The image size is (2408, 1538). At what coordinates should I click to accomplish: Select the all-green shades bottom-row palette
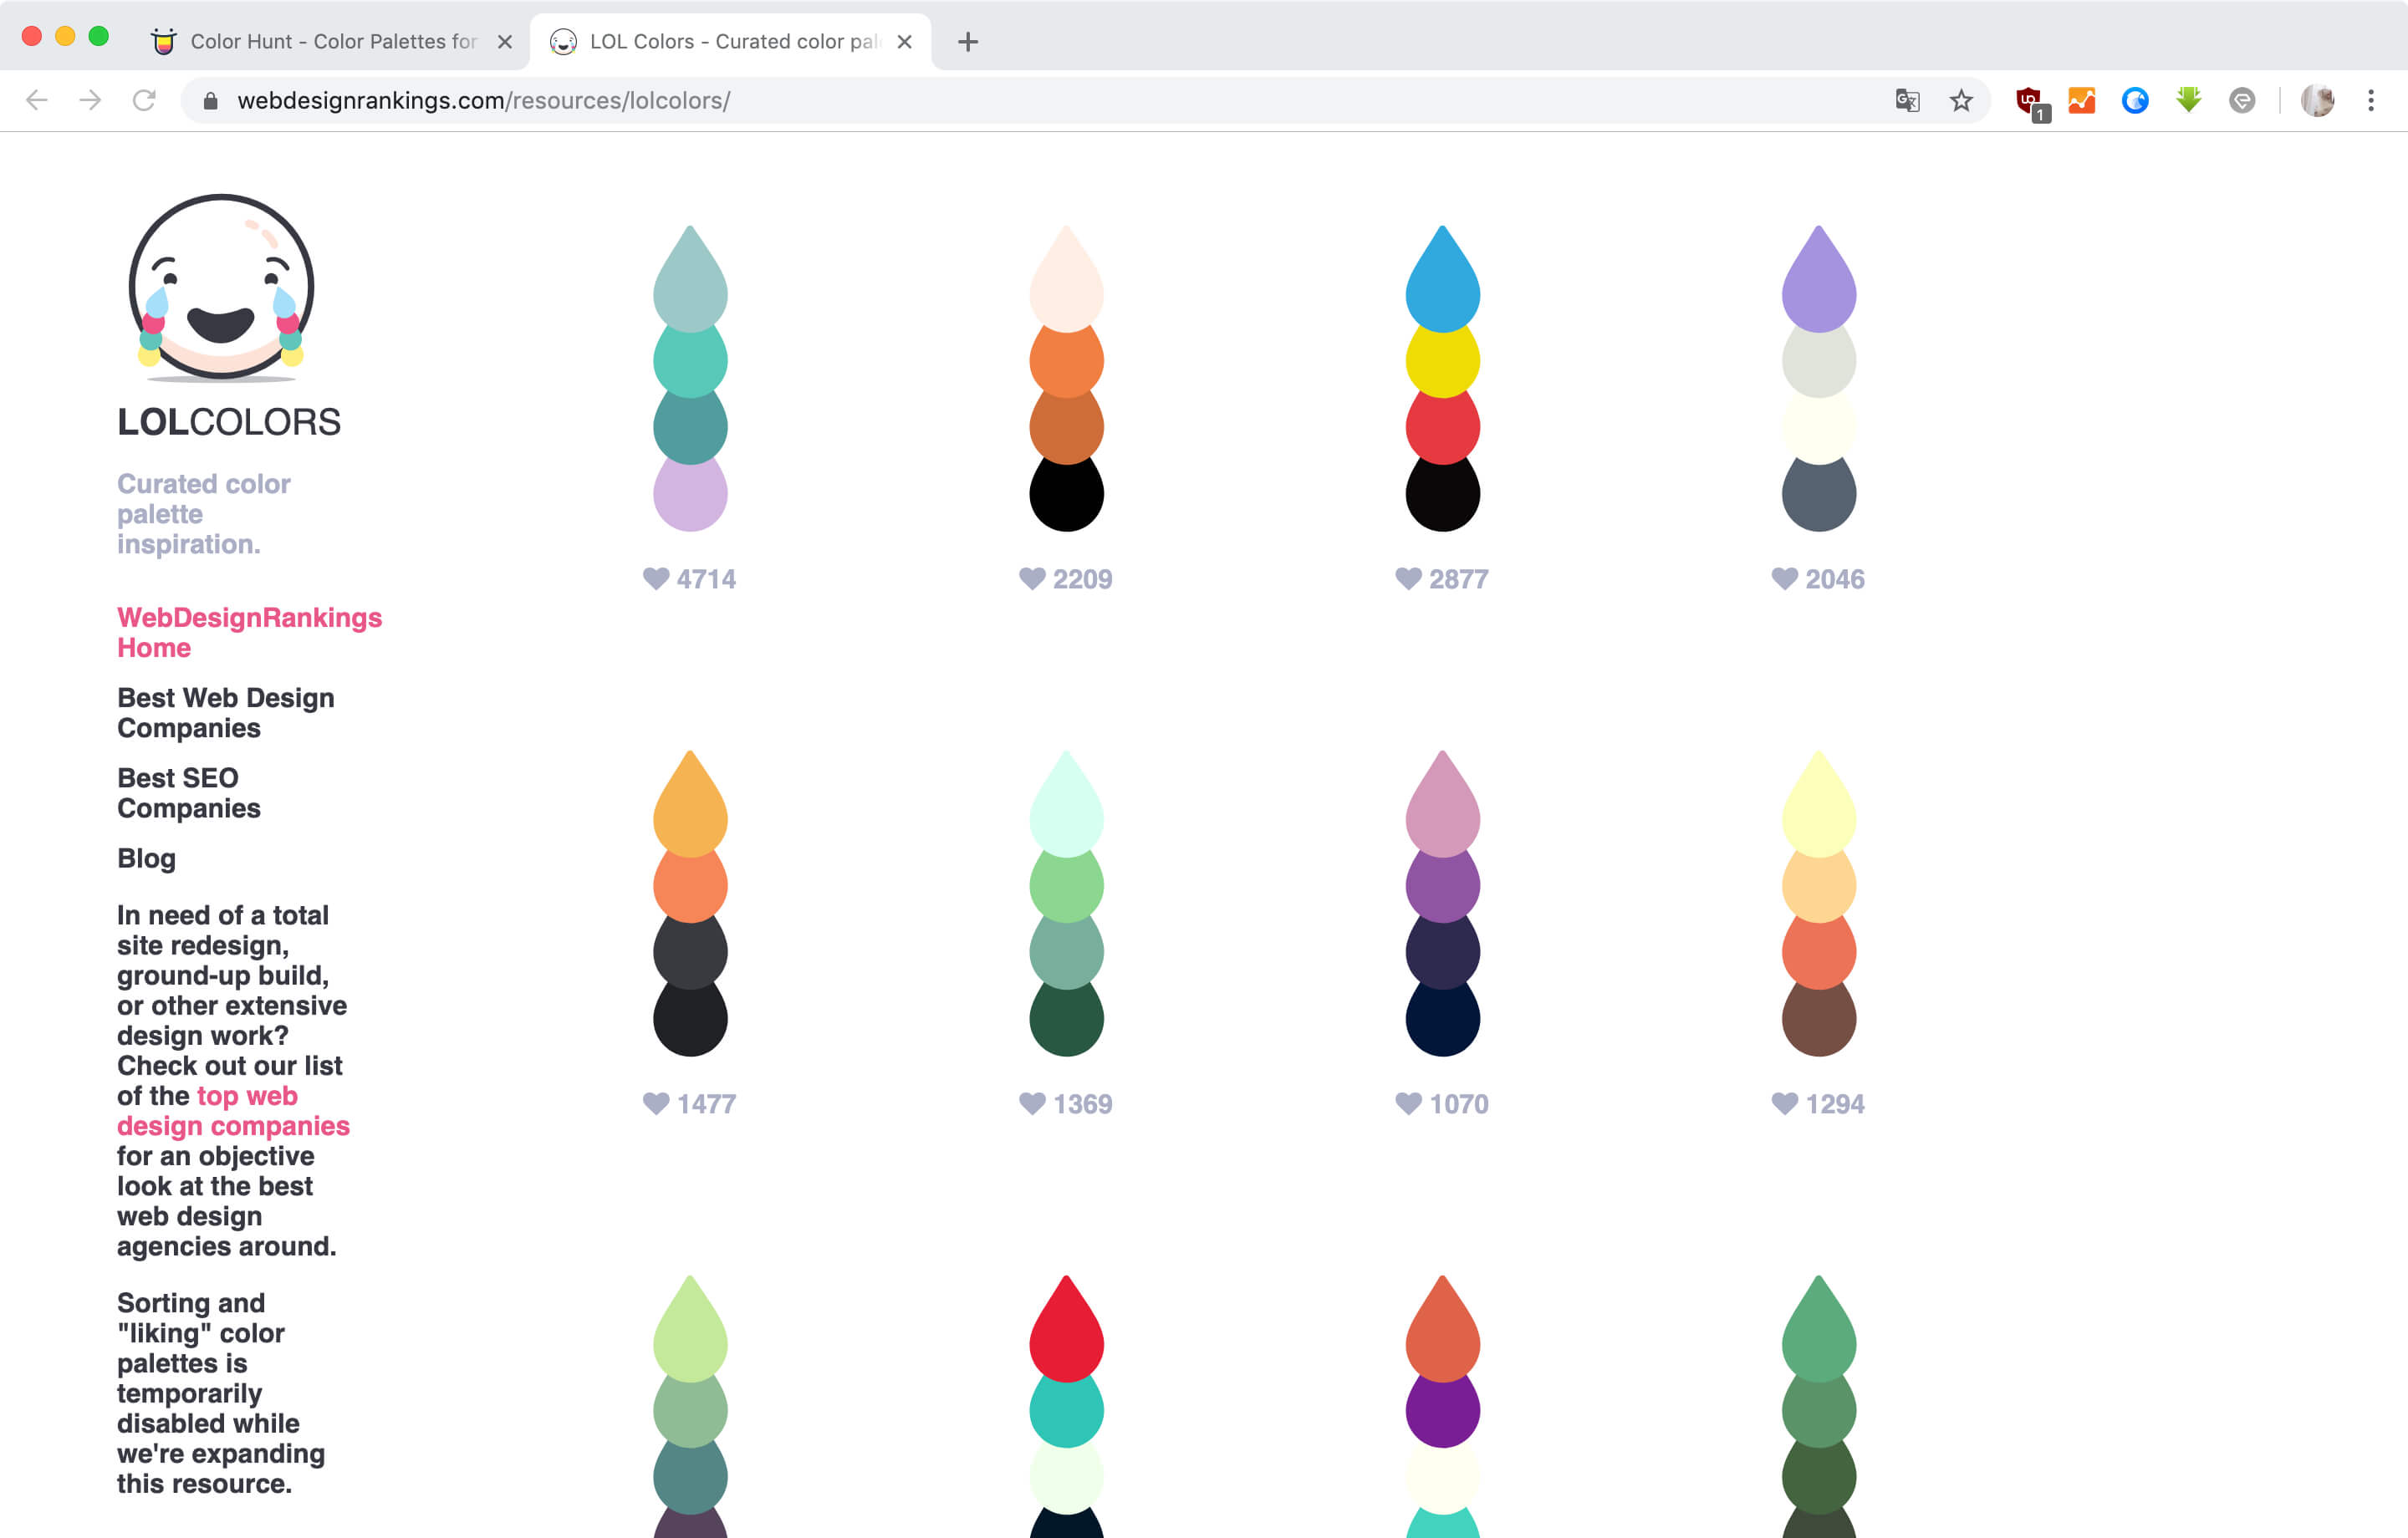pyautogui.click(x=1818, y=1406)
